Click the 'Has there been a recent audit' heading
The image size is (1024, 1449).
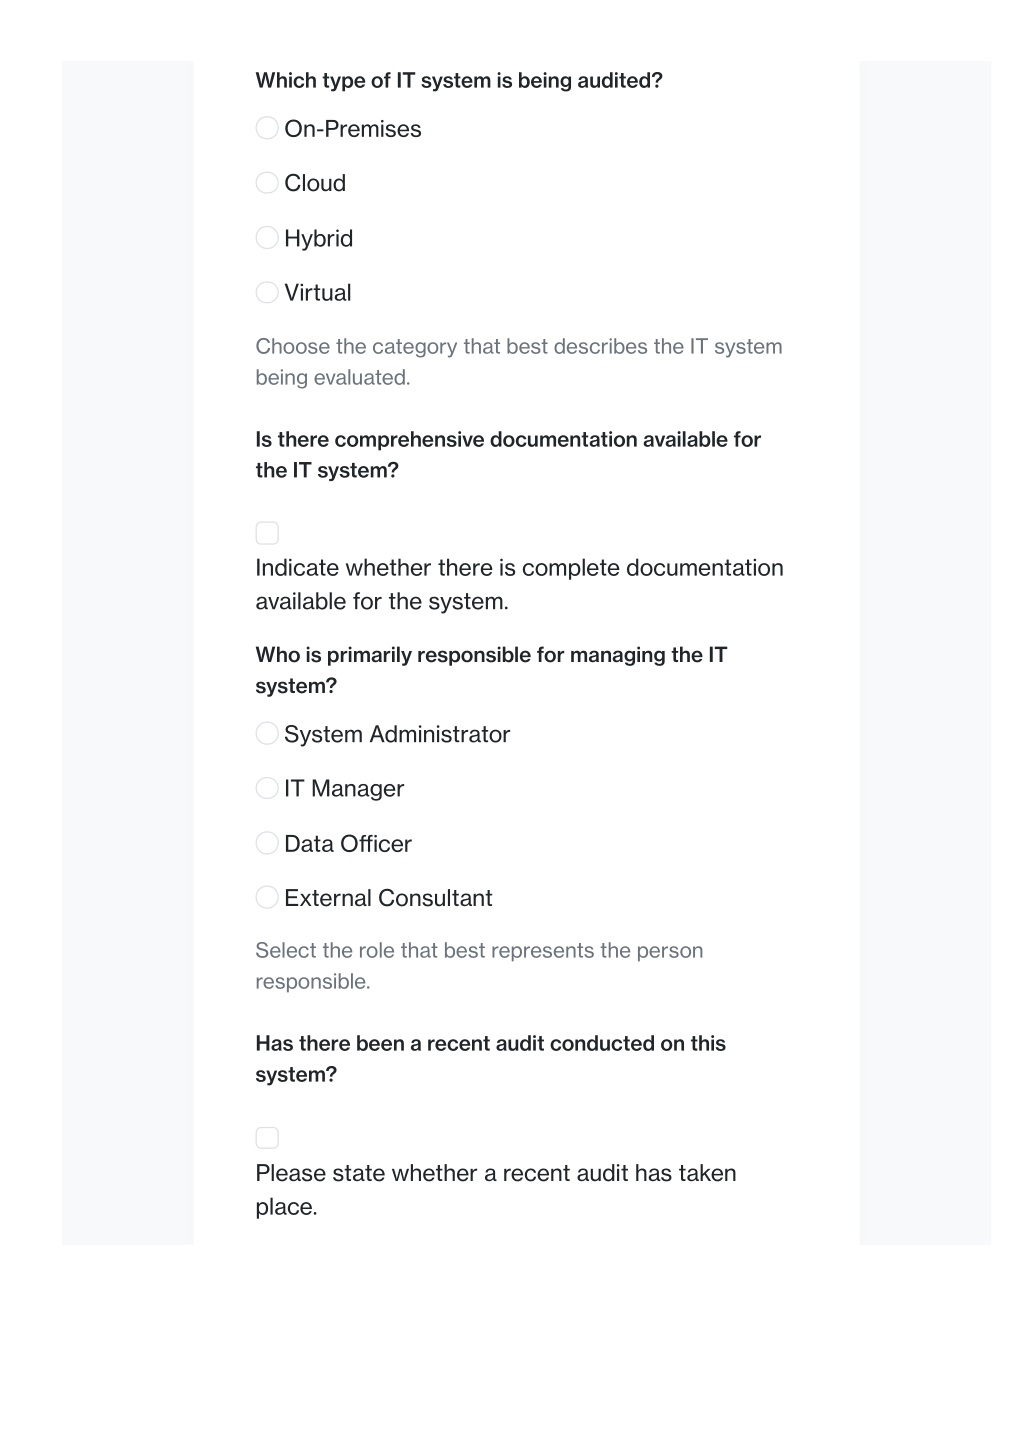(490, 1059)
